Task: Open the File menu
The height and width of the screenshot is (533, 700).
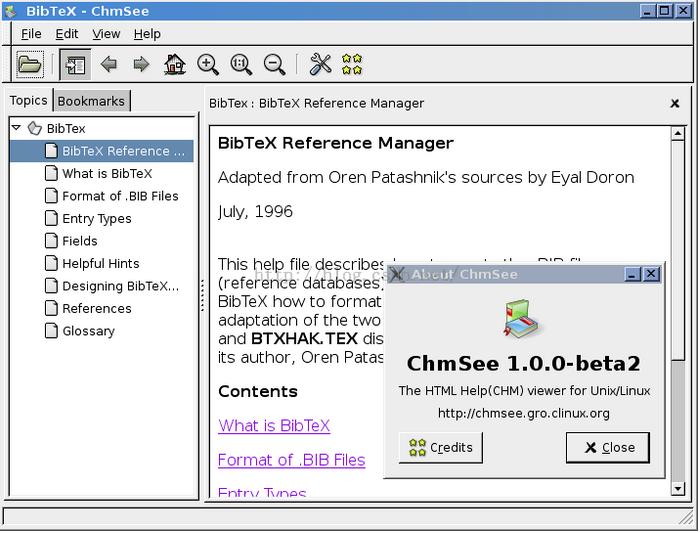Action: (x=31, y=33)
